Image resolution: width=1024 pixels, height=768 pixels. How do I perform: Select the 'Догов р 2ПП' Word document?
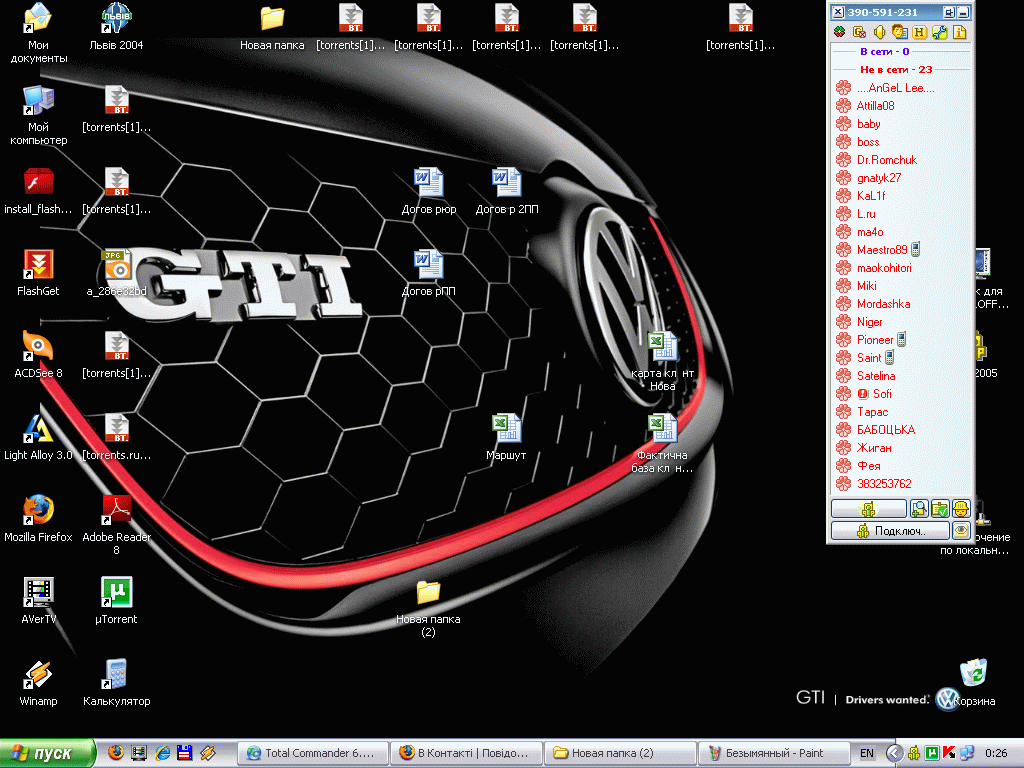[507, 191]
